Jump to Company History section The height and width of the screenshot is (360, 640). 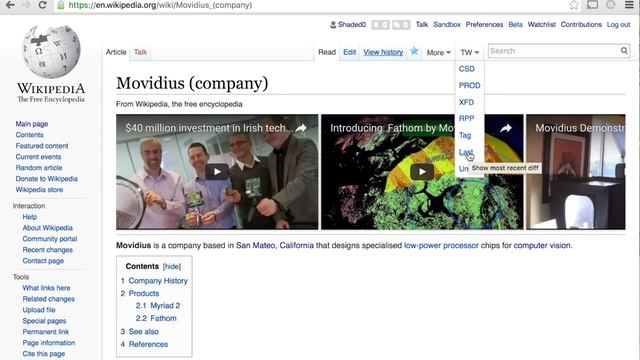[x=158, y=281]
